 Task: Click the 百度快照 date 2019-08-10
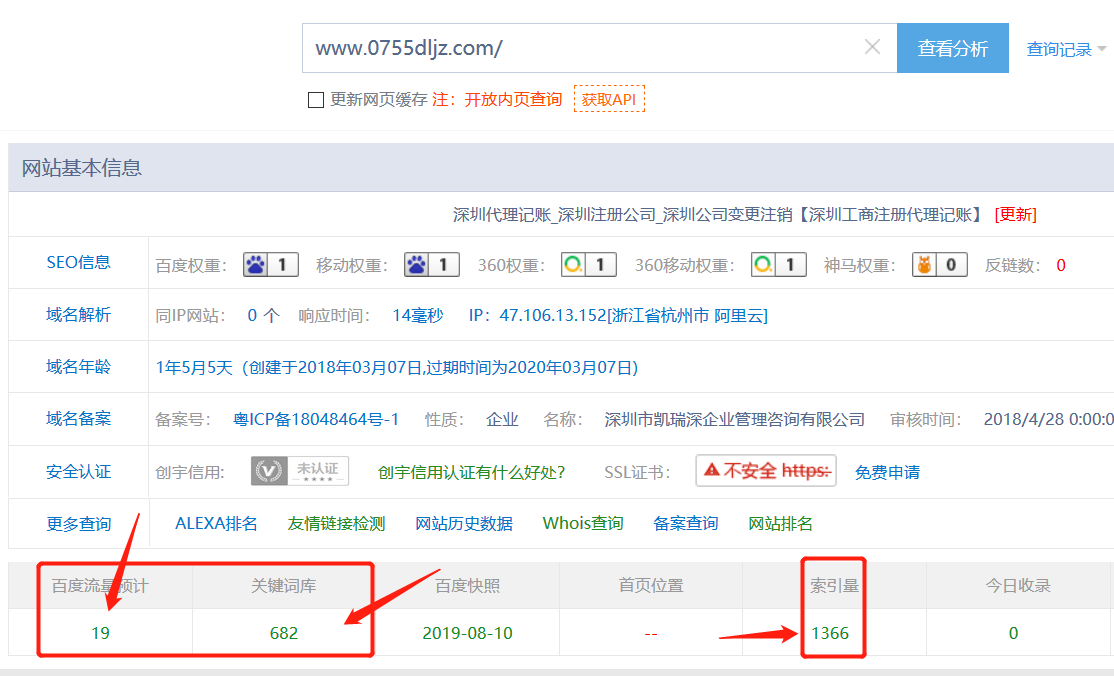[x=467, y=633]
